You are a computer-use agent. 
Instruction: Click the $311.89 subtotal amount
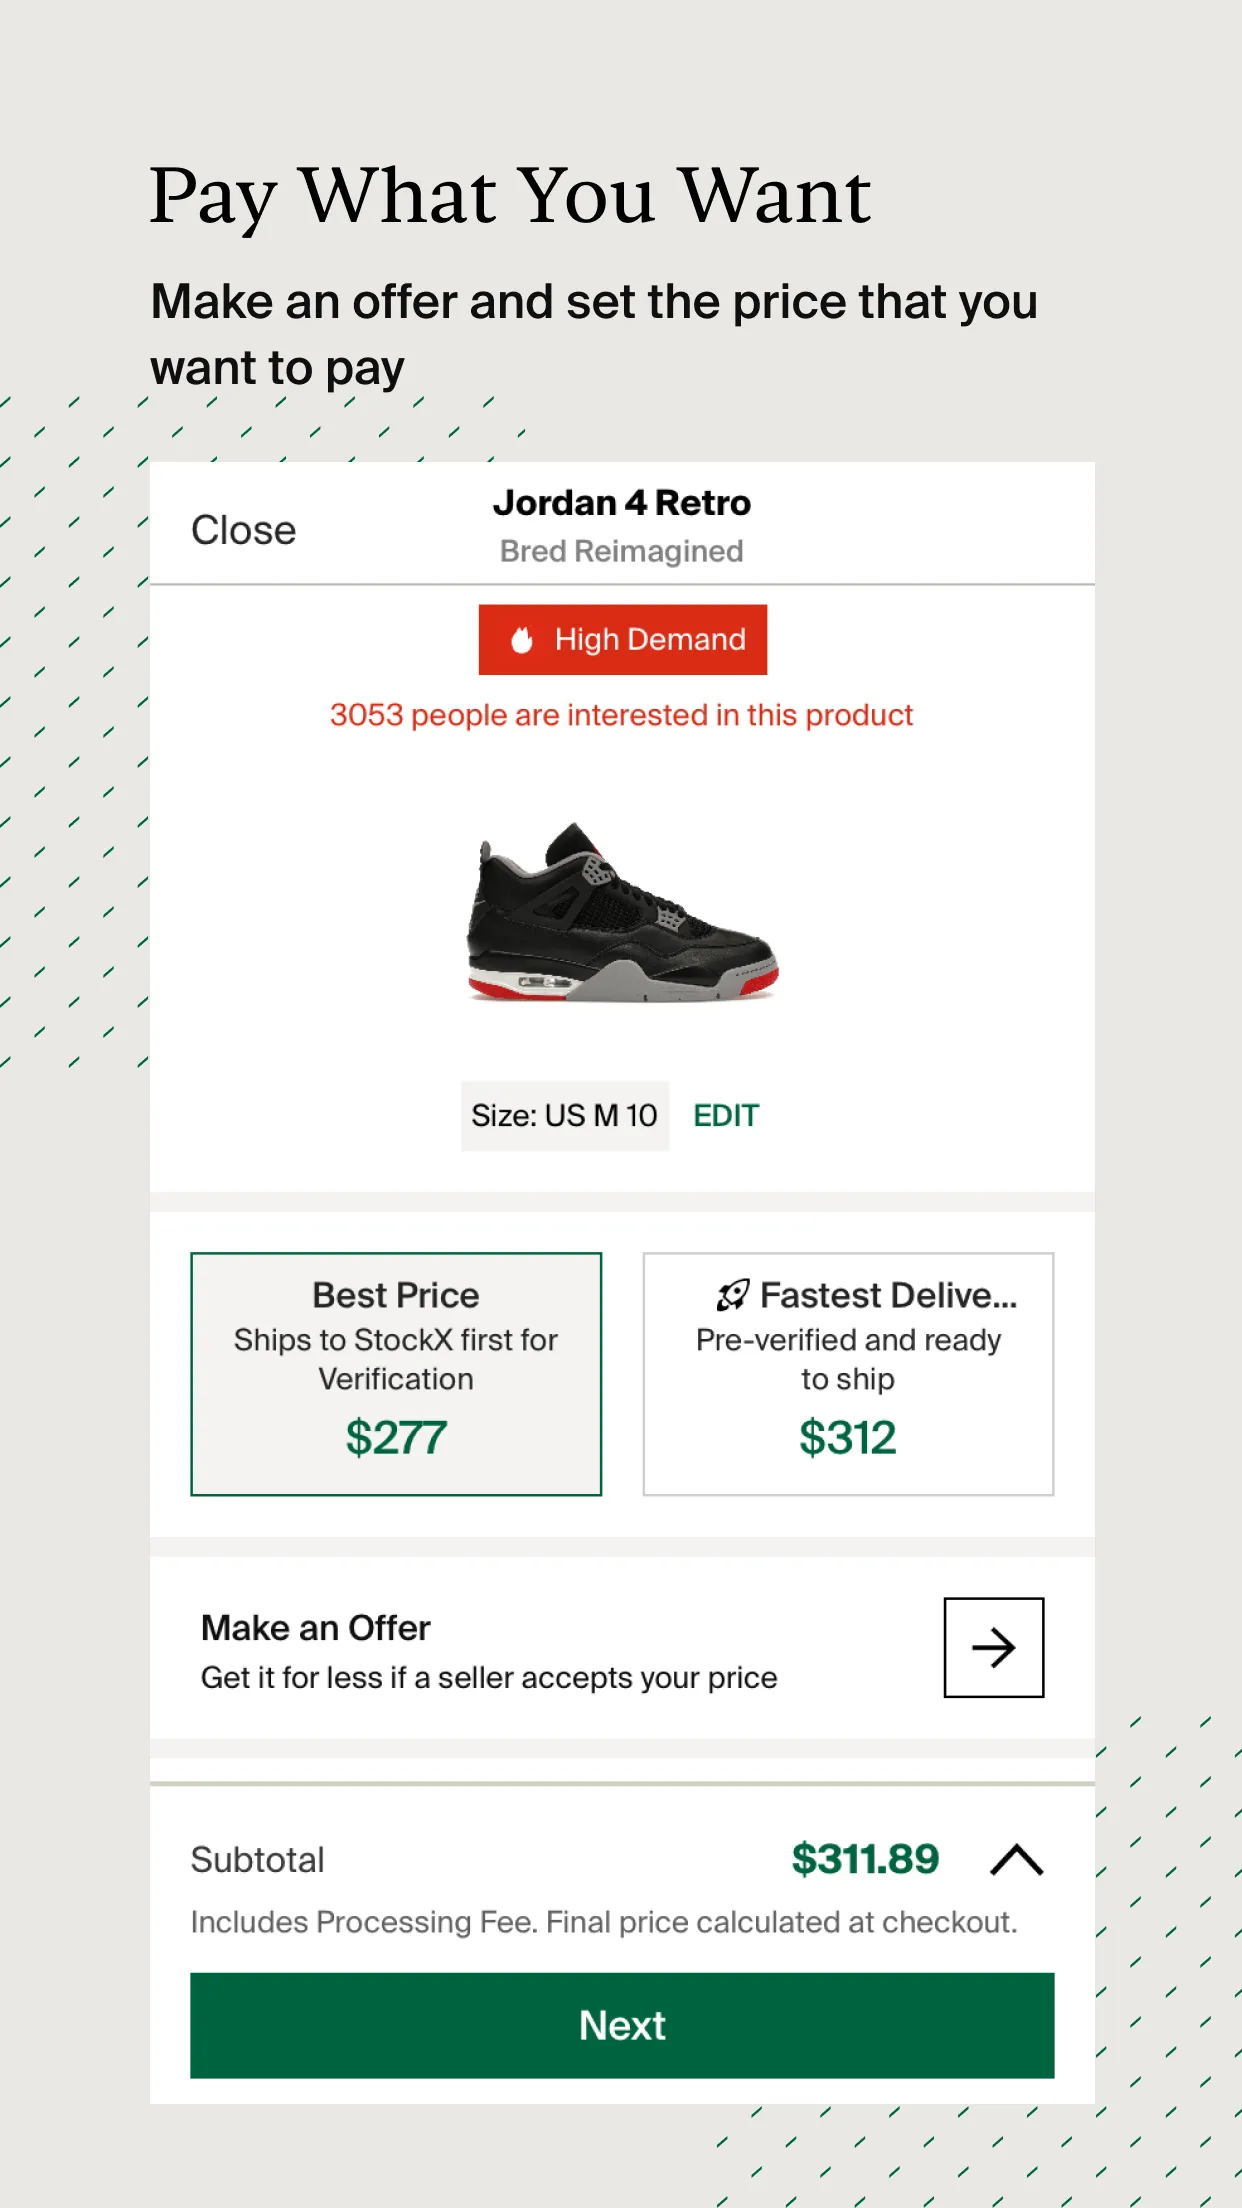click(x=865, y=1860)
